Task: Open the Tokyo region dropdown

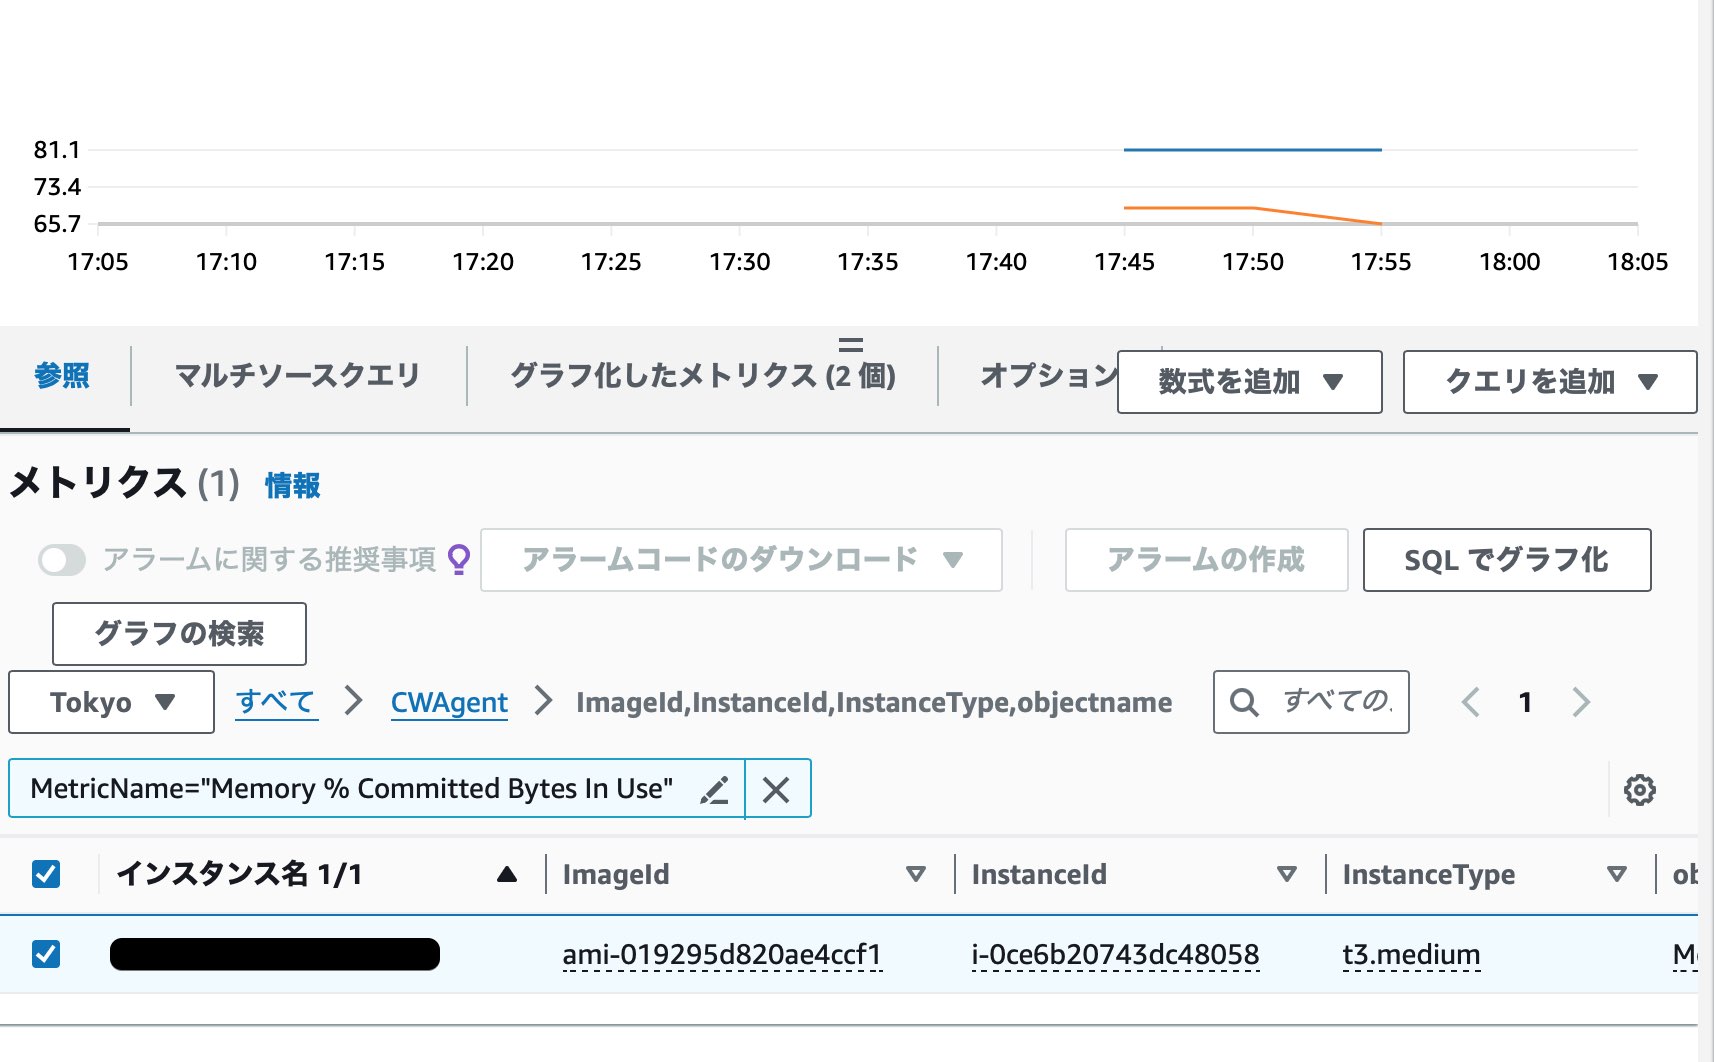Action: (x=111, y=702)
